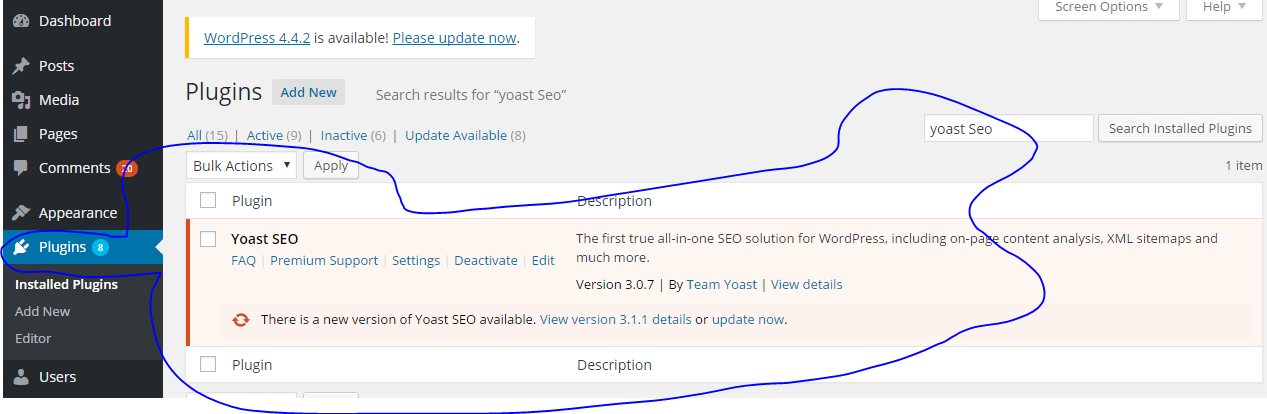Click View details link for Yoast SEO

(806, 285)
